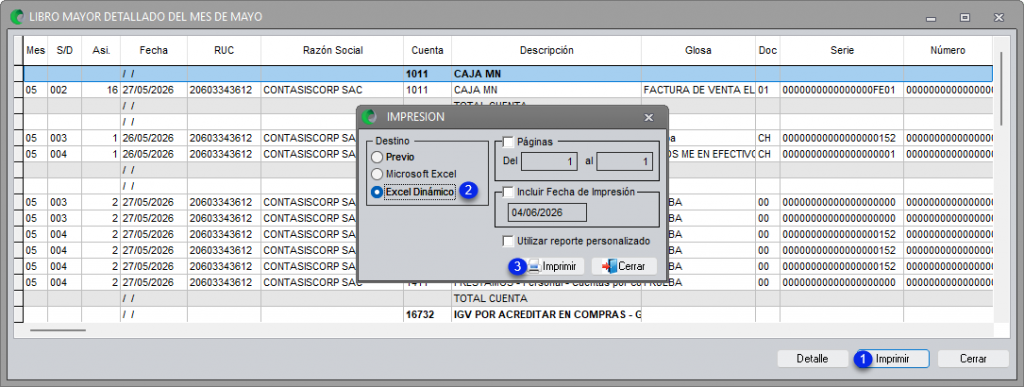Click the Fecha column header
This screenshot has height=387, width=1024.
(153, 50)
